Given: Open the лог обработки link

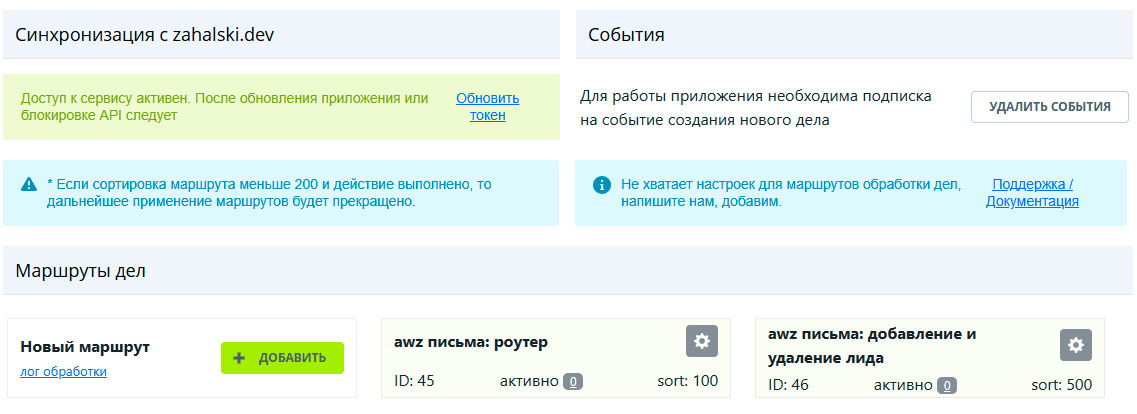Looking at the screenshot, I should 63,372.
